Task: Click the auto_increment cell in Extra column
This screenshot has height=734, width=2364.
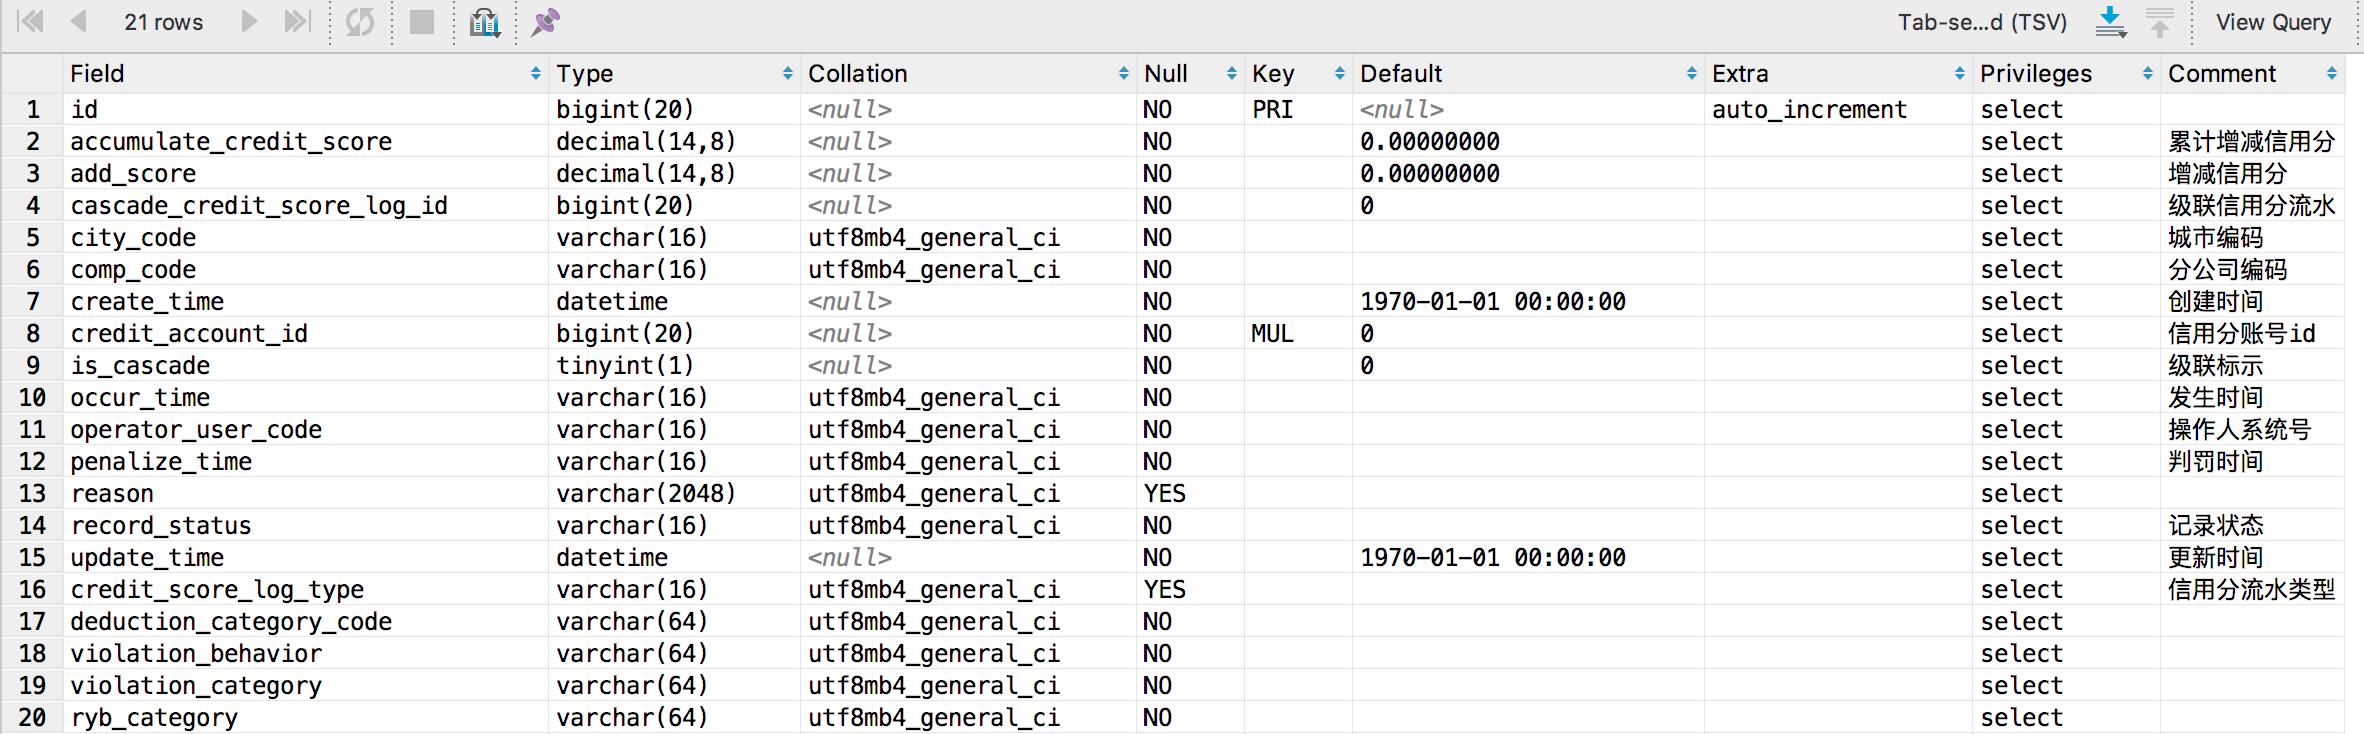Action: pos(1809,110)
